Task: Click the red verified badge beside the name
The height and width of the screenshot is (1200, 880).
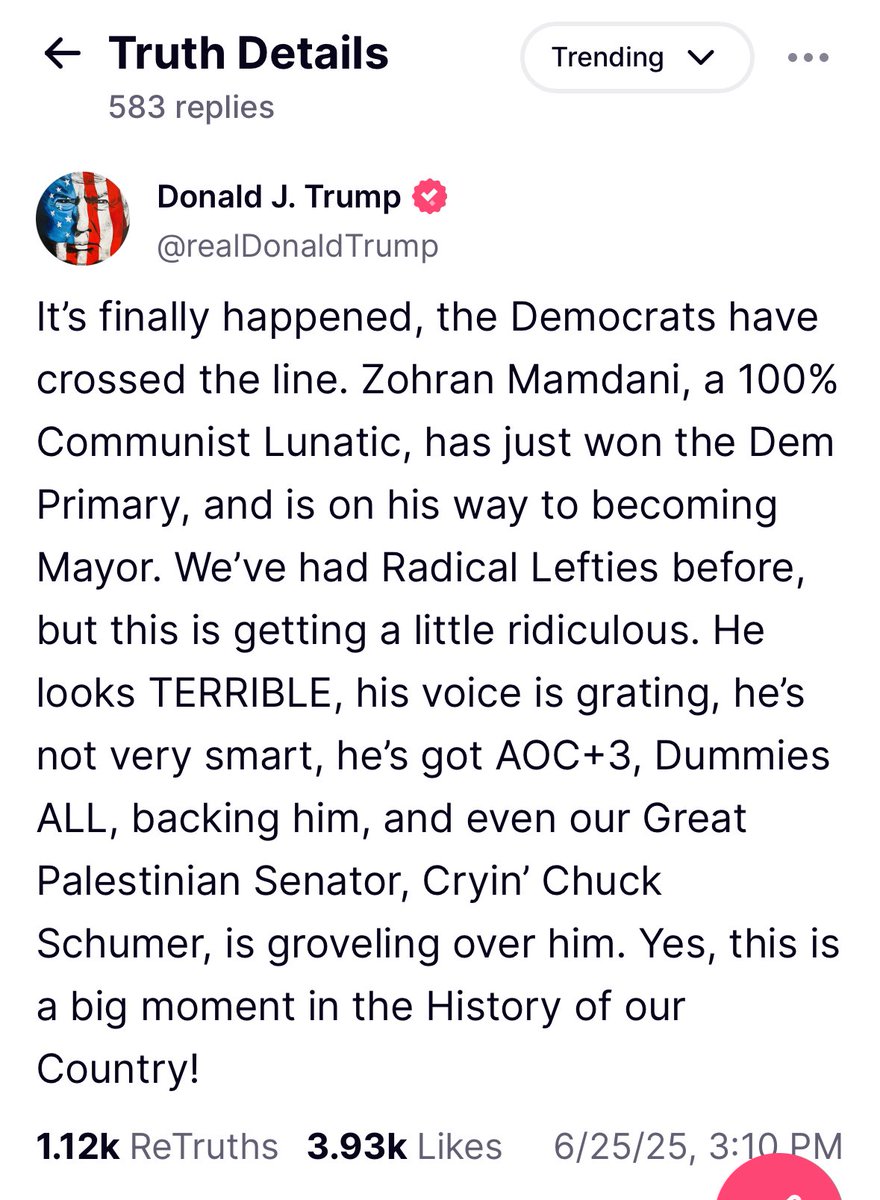Action: coord(430,198)
